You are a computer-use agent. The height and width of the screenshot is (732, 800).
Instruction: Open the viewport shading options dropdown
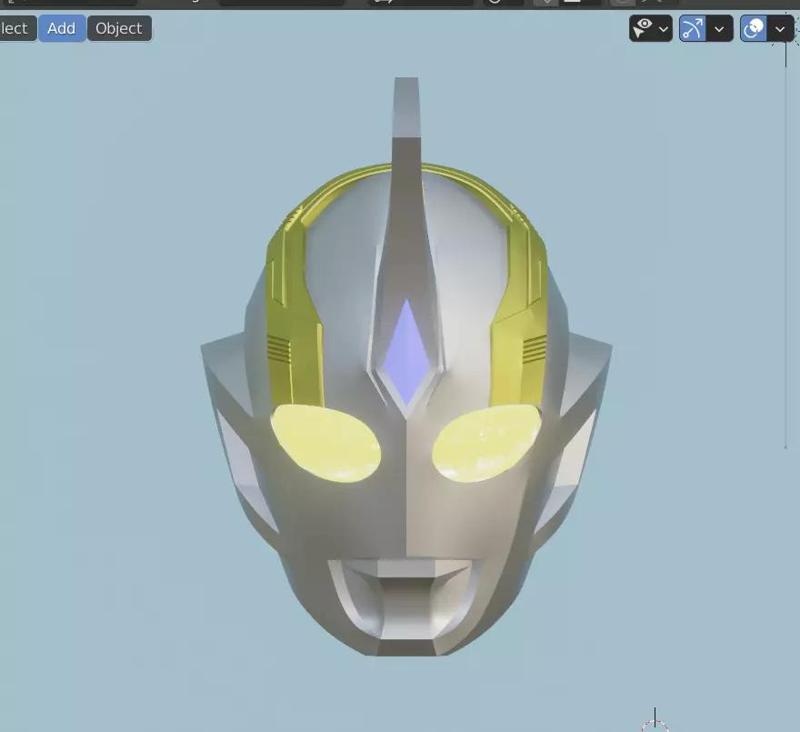pyautogui.click(x=779, y=28)
